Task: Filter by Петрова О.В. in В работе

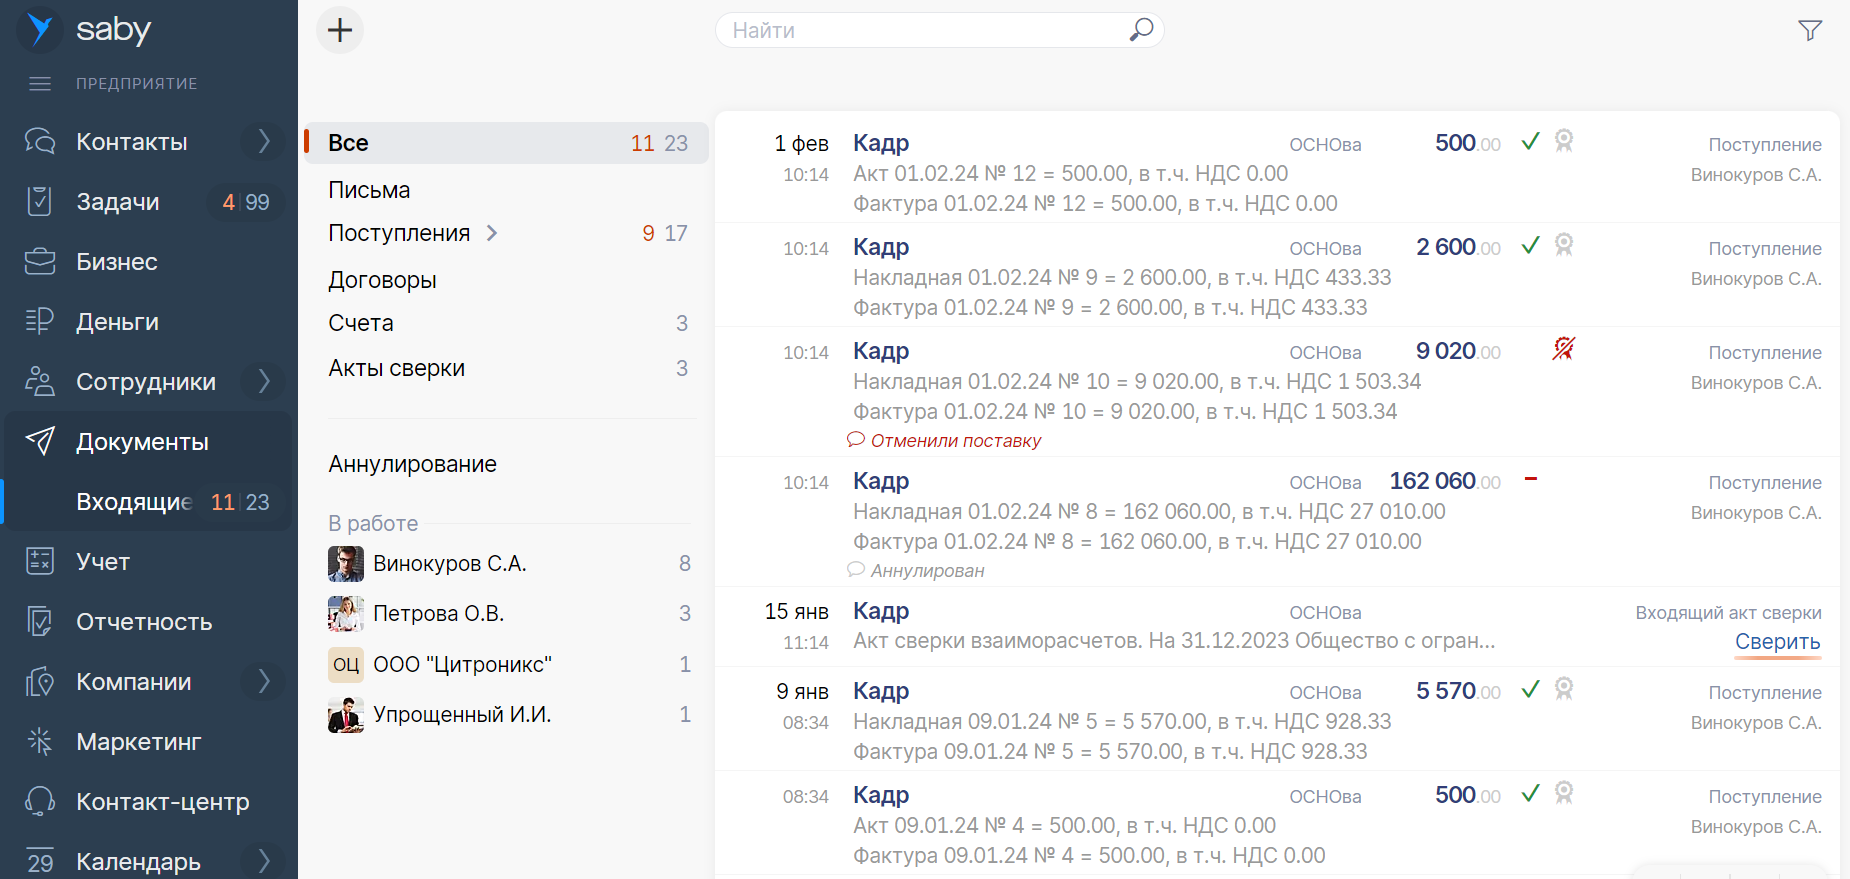Action: pos(438,613)
